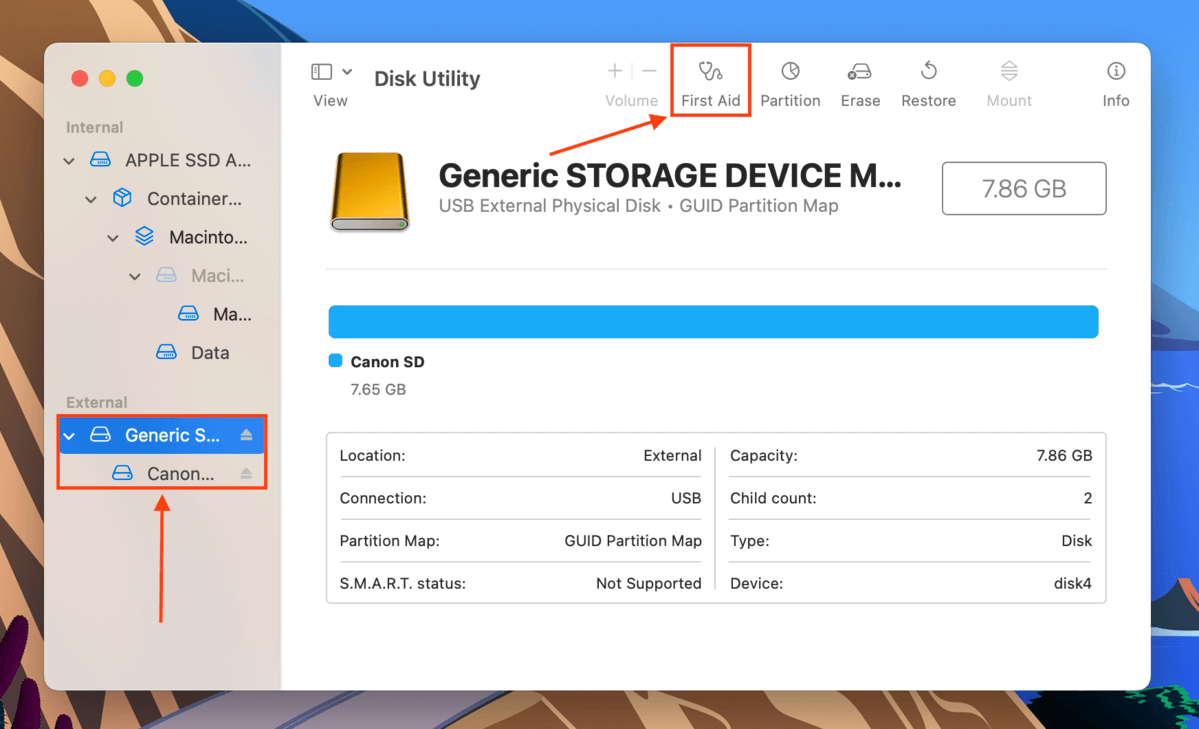Click the blue Canon SD legend swatch
1199x729 pixels.
coord(335,361)
